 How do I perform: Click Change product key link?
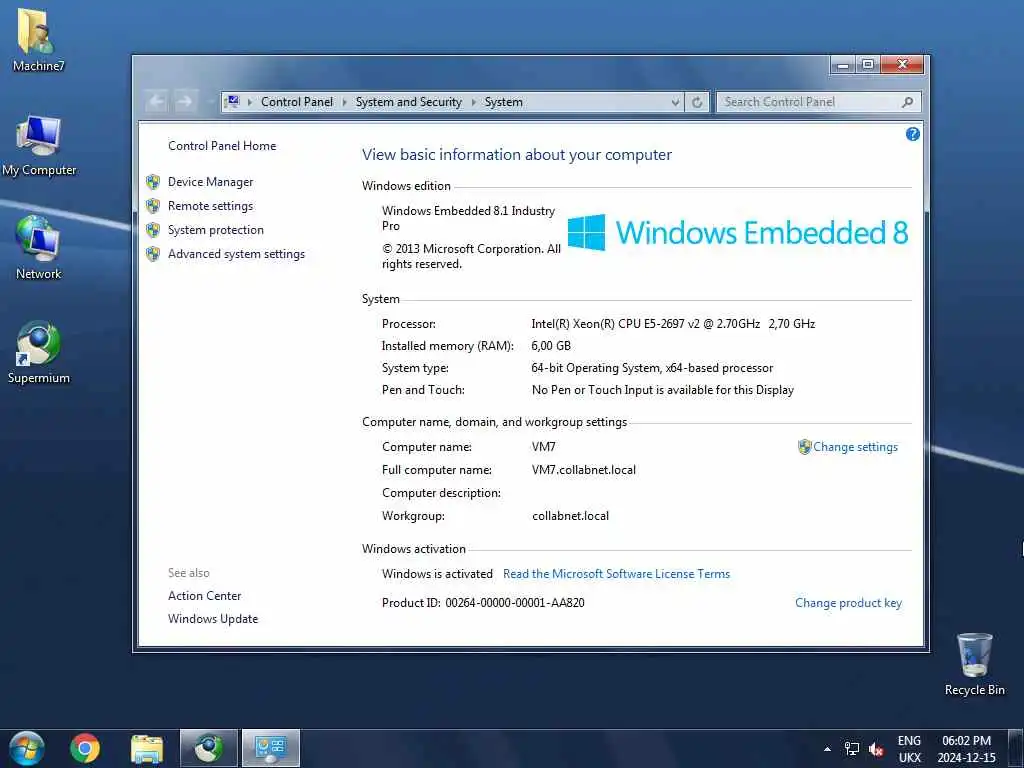point(848,603)
